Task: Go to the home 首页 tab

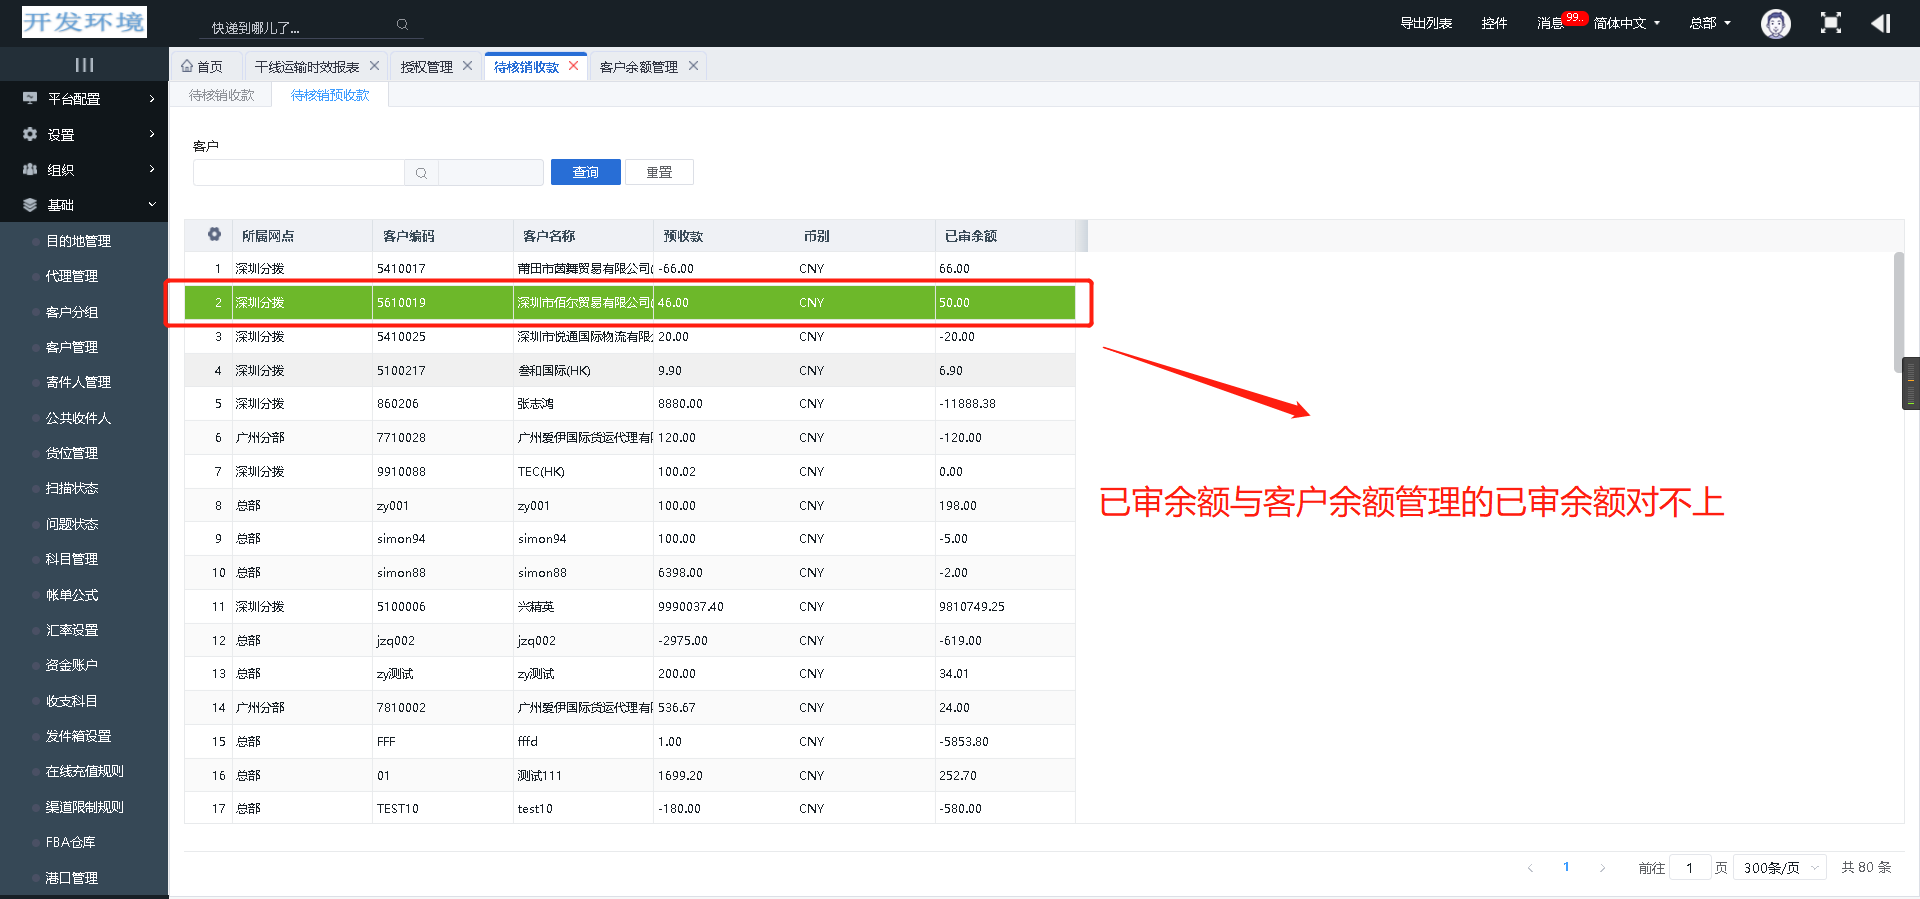Action: (x=203, y=67)
